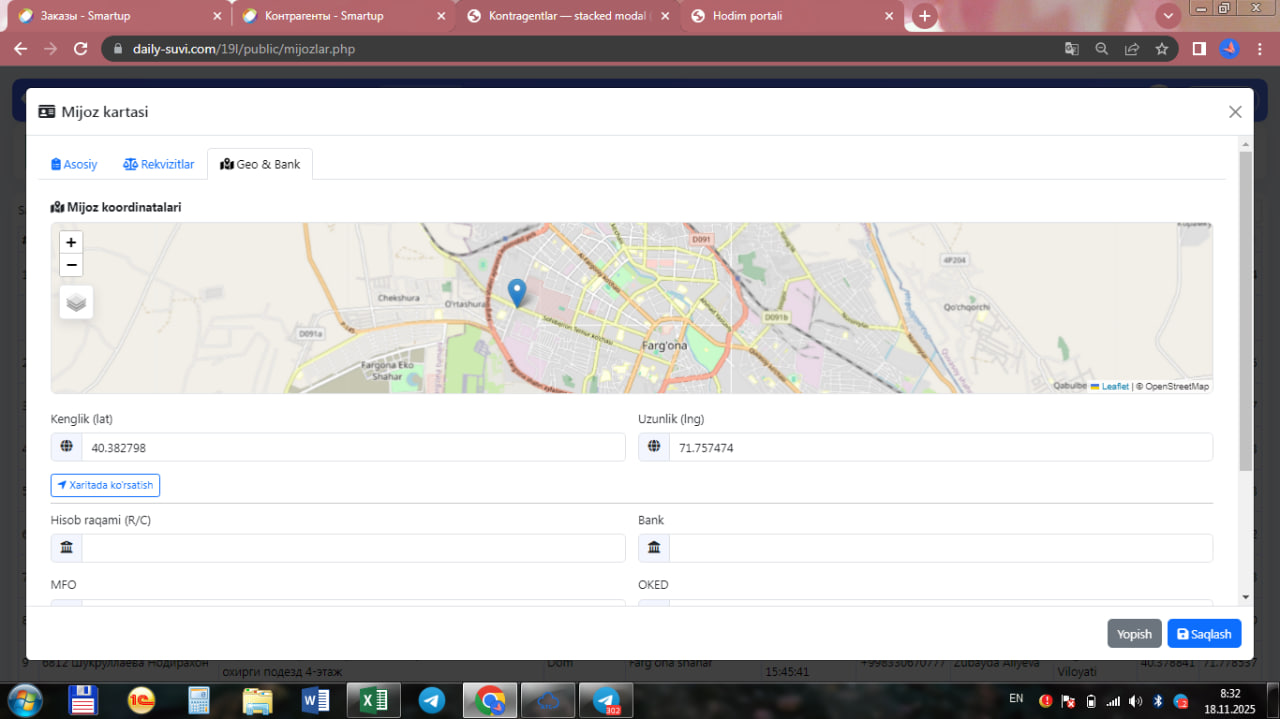Image resolution: width=1280 pixels, height=719 pixels.
Task: Click the blue location marker pin
Action: click(x=517, y=292)
